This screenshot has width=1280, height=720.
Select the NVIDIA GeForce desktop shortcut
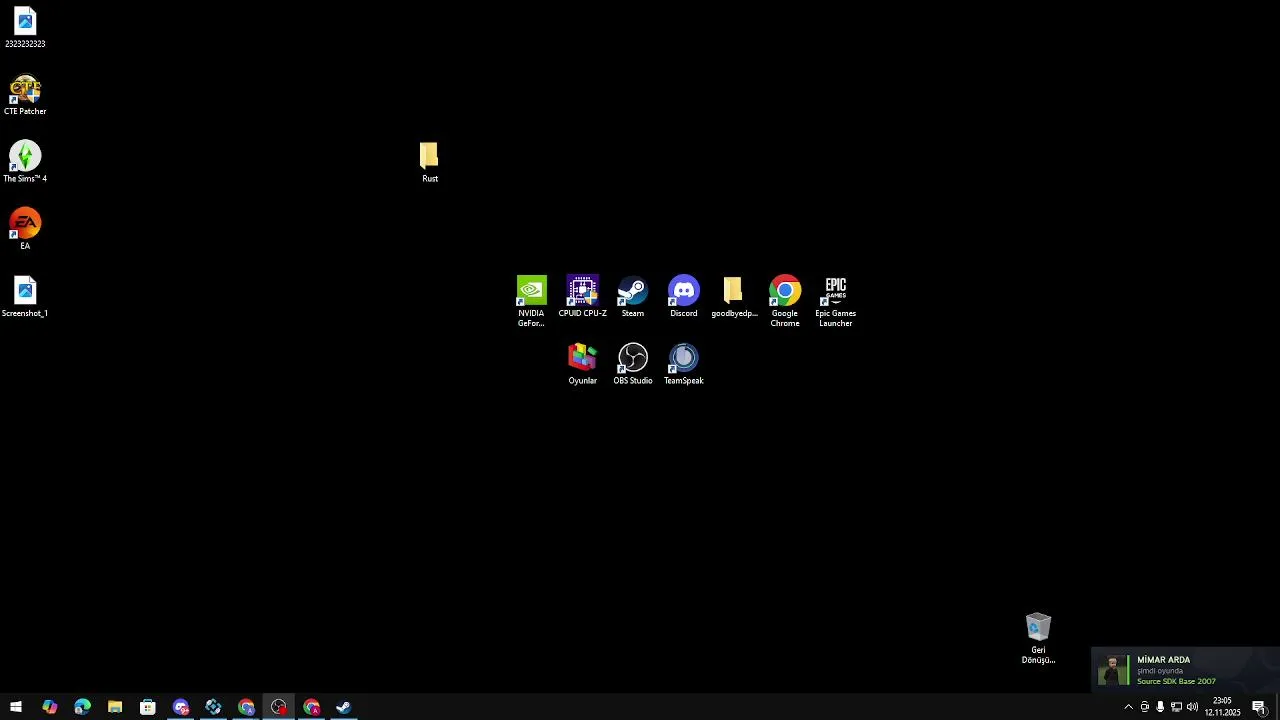coord(531,301)
